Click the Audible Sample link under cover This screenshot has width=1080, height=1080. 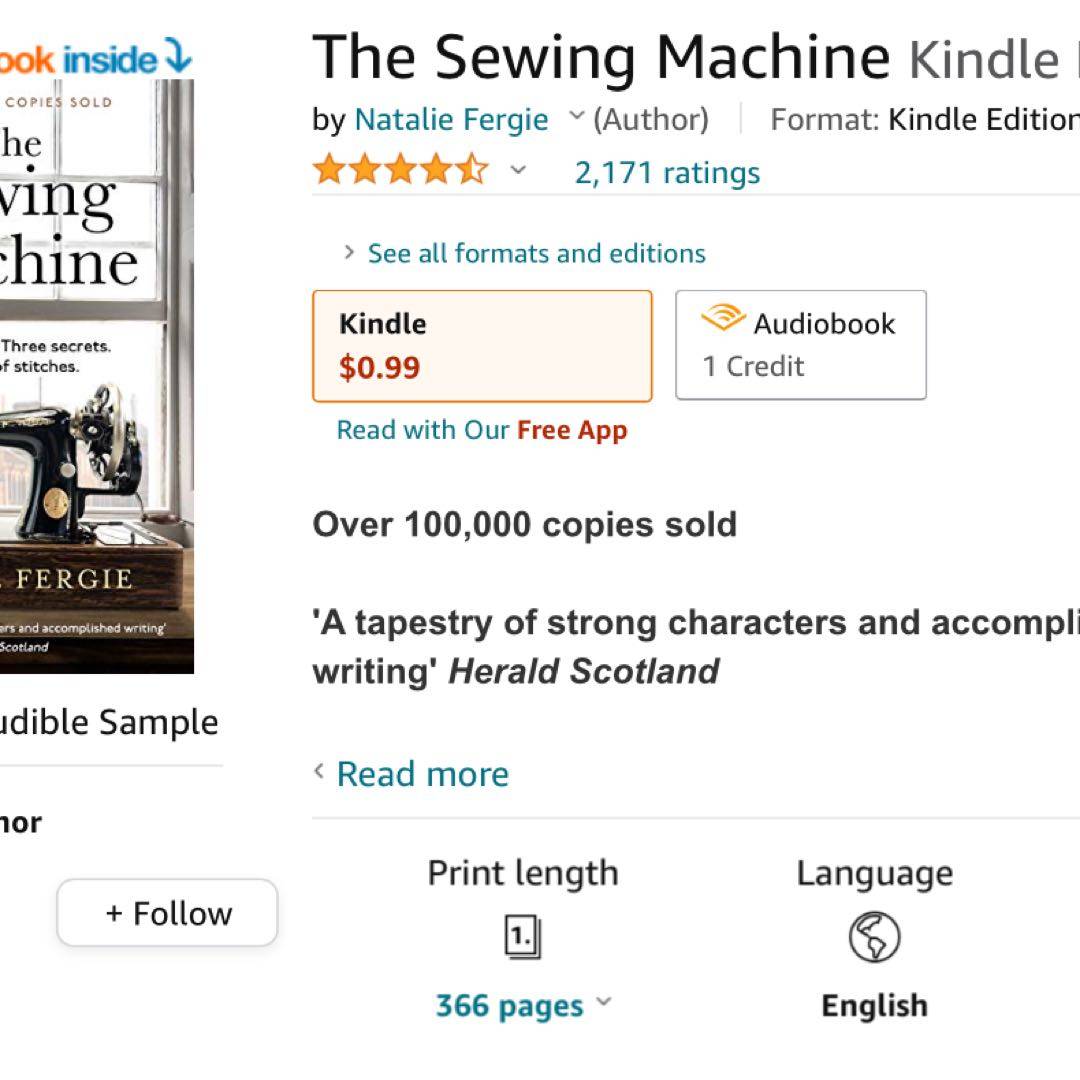110,722
